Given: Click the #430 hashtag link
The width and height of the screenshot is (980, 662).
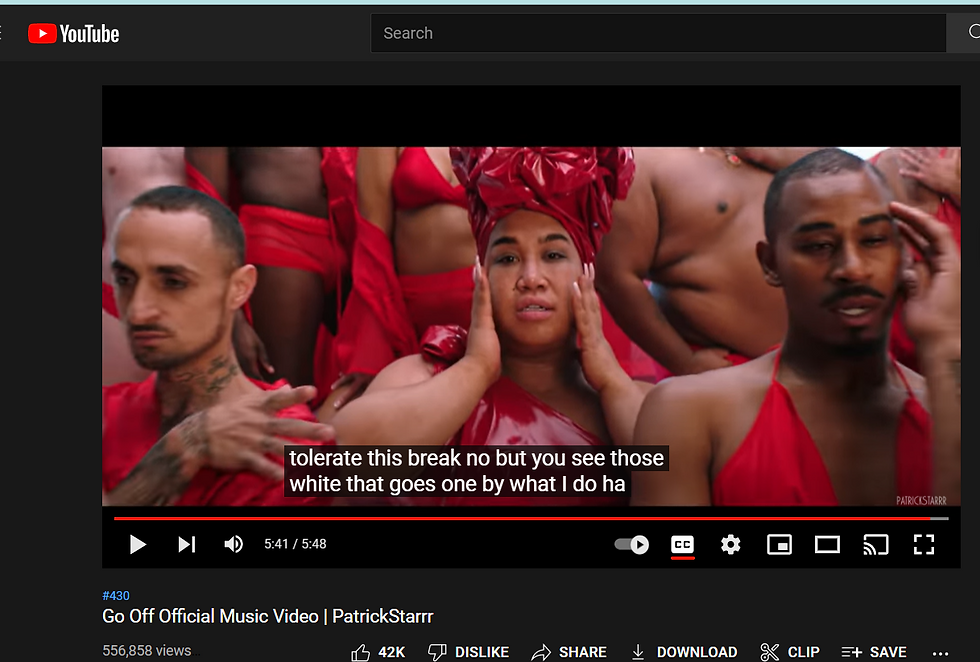Looking at the screenshot, I should (x=116, y=596).
